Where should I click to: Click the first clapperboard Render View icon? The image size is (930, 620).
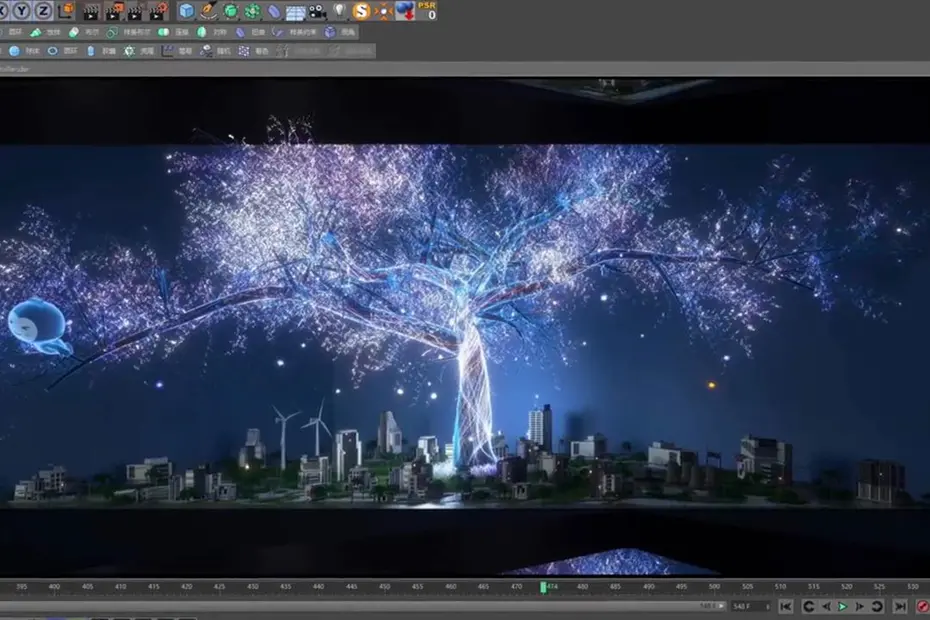91,11
